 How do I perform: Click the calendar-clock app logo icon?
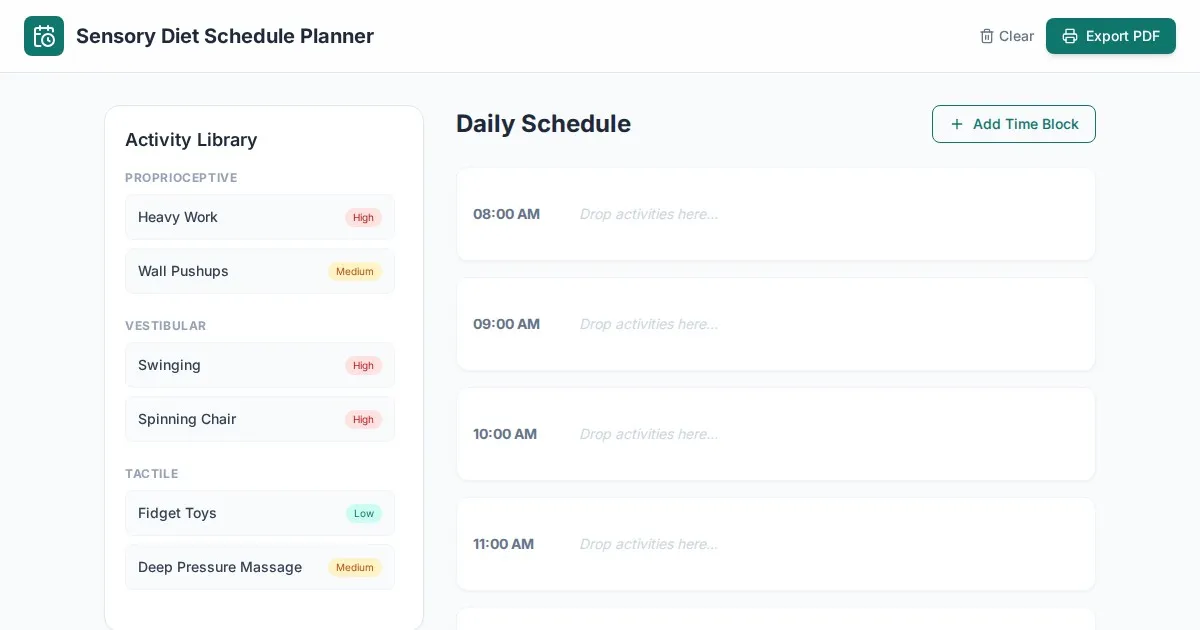tap(44, 36)
